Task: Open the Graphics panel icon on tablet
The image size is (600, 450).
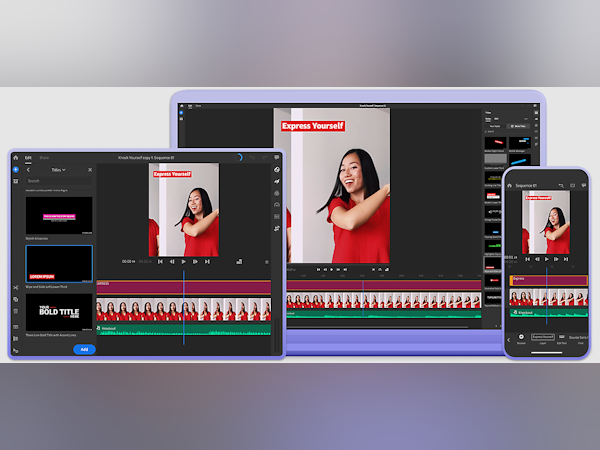Action: [x=277, y=170]
